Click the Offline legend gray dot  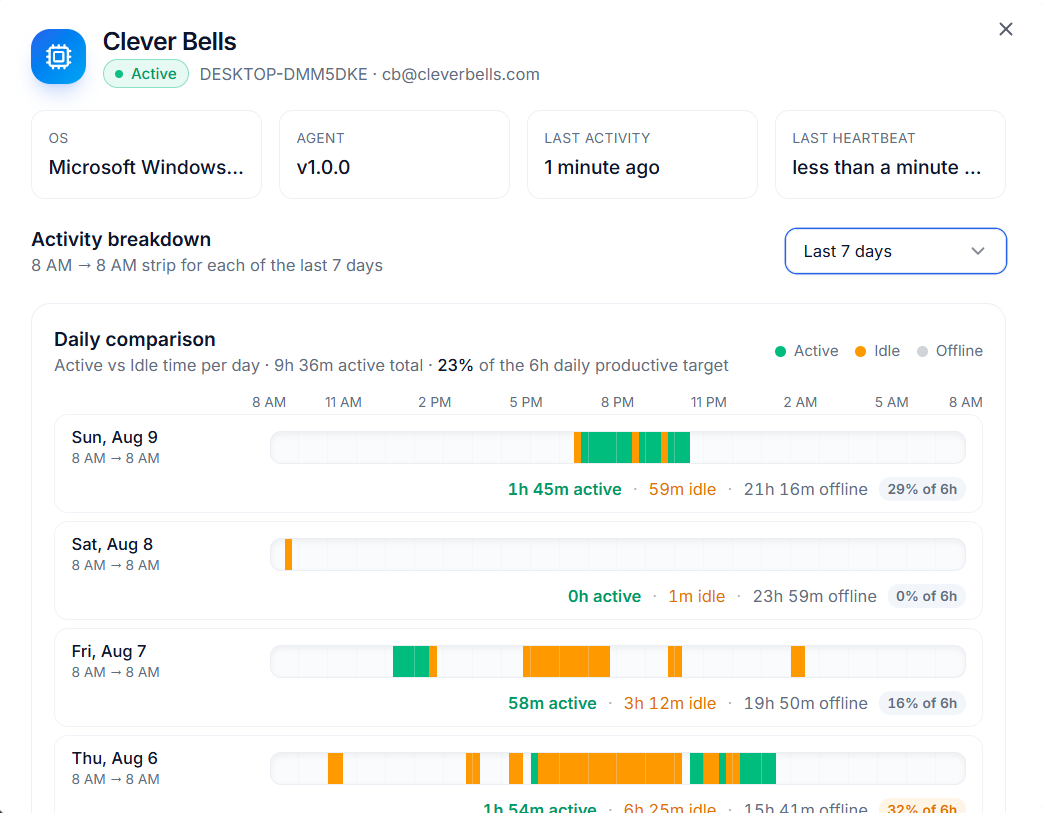[x=922, y=351]
